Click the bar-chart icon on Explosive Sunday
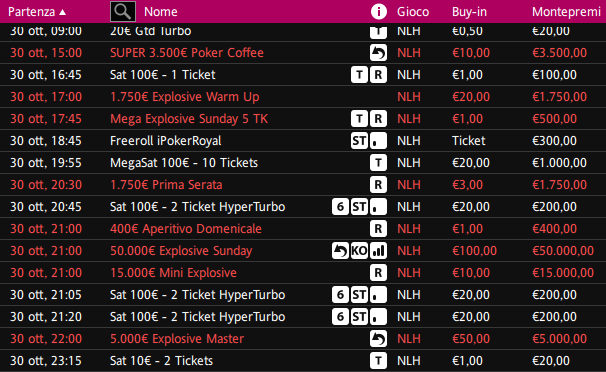 [x=378, y=251]
